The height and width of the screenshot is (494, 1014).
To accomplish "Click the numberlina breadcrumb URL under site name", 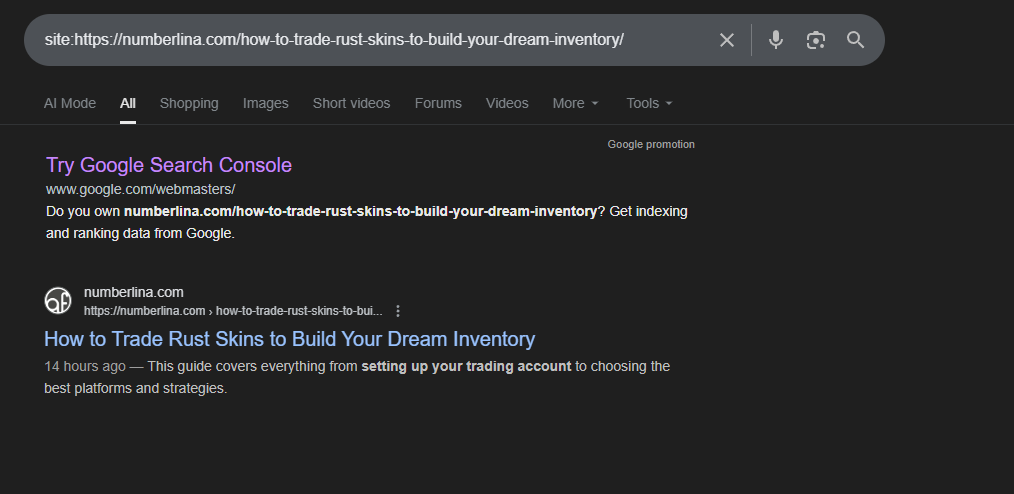I will point(233,311).
